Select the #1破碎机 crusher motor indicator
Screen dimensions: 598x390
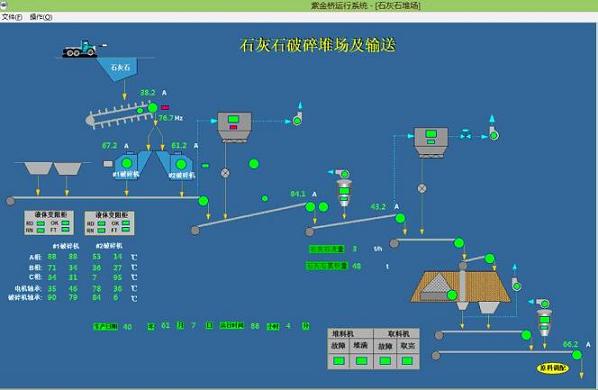point(127,164)
